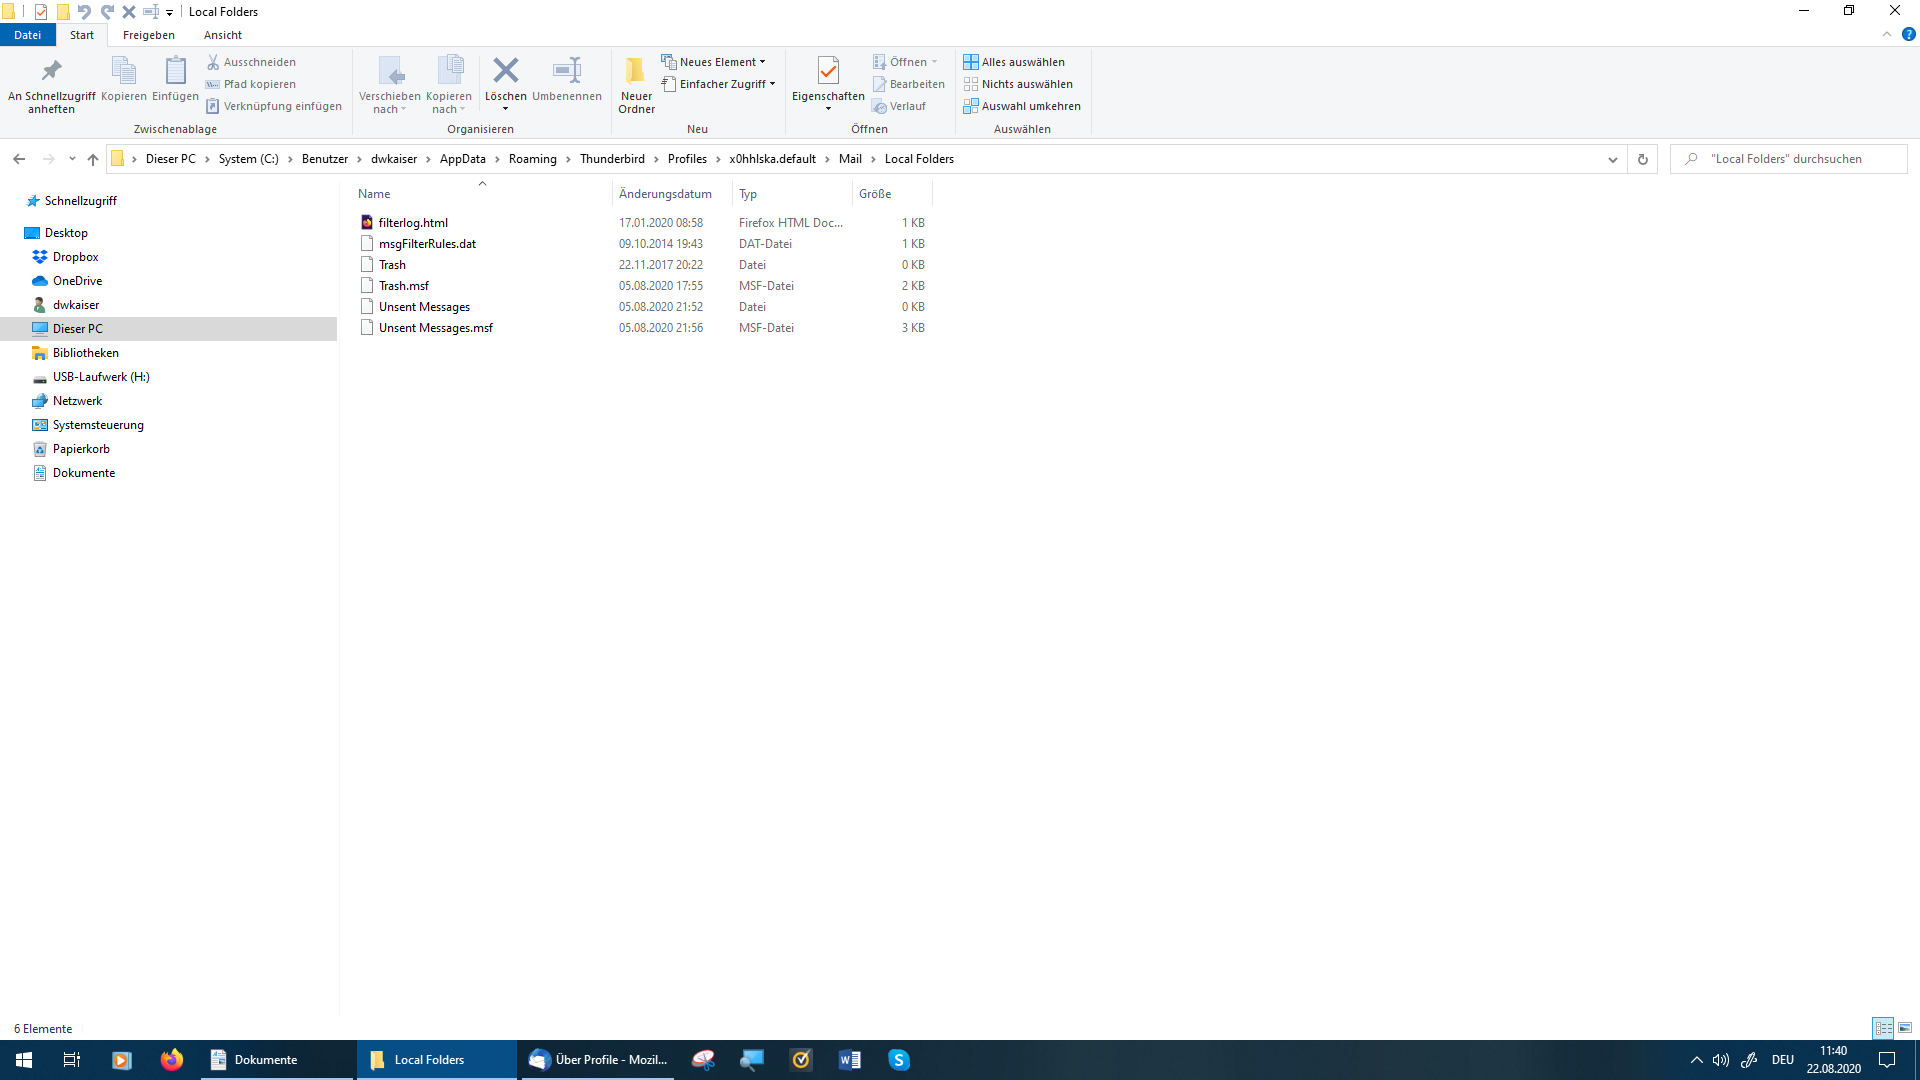Image resolution: width=1920 pixels, height=1080 pixels.
Task: Click Pfad kopieren in ribbon
Action: 251,84
